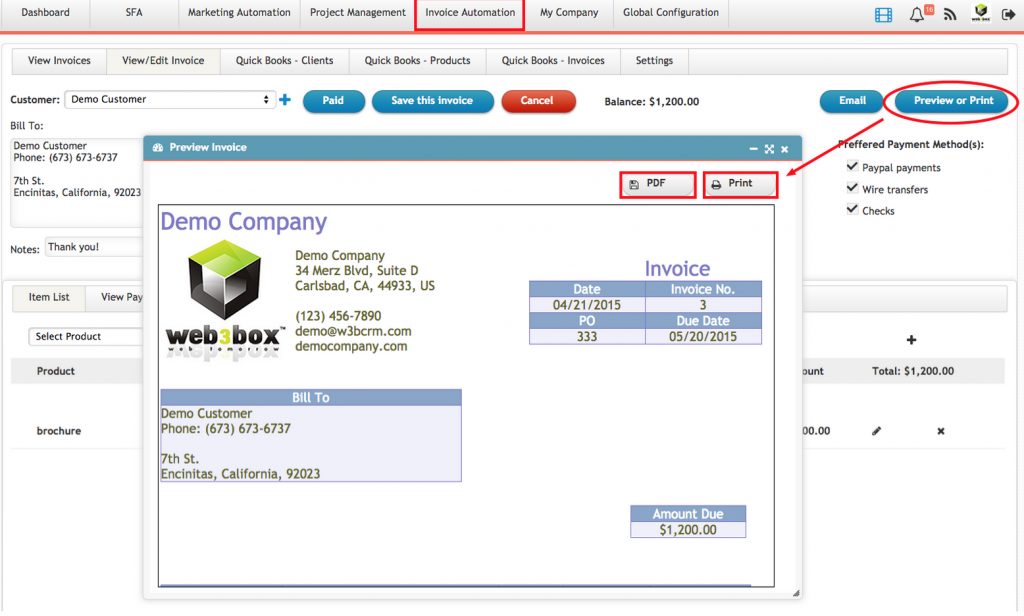Open Project Management menu
This screenshot has width=1024, height=616.
(358, 12)
